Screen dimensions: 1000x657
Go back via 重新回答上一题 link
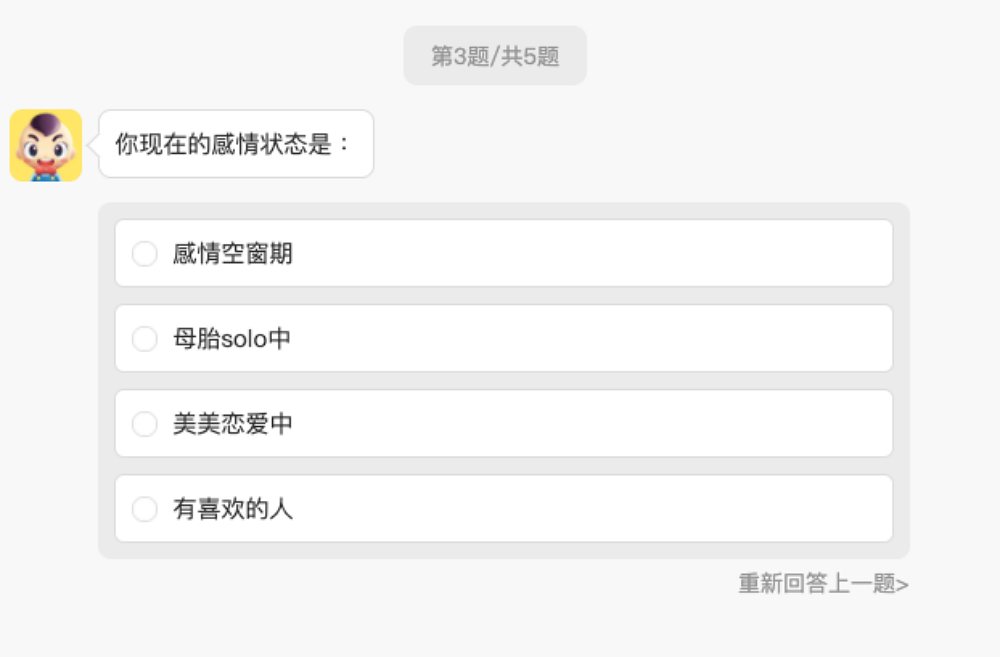tap(817, 584)
